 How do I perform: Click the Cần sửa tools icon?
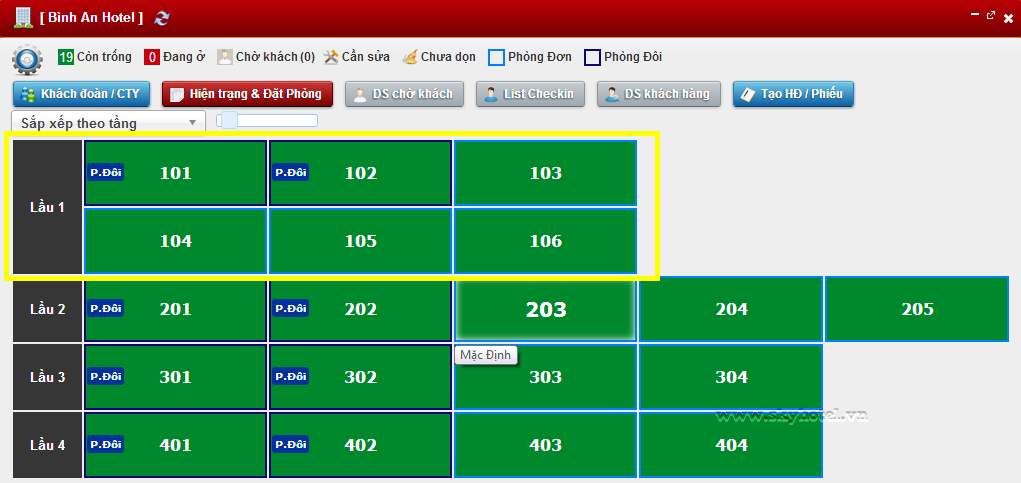tap(331, 57)
